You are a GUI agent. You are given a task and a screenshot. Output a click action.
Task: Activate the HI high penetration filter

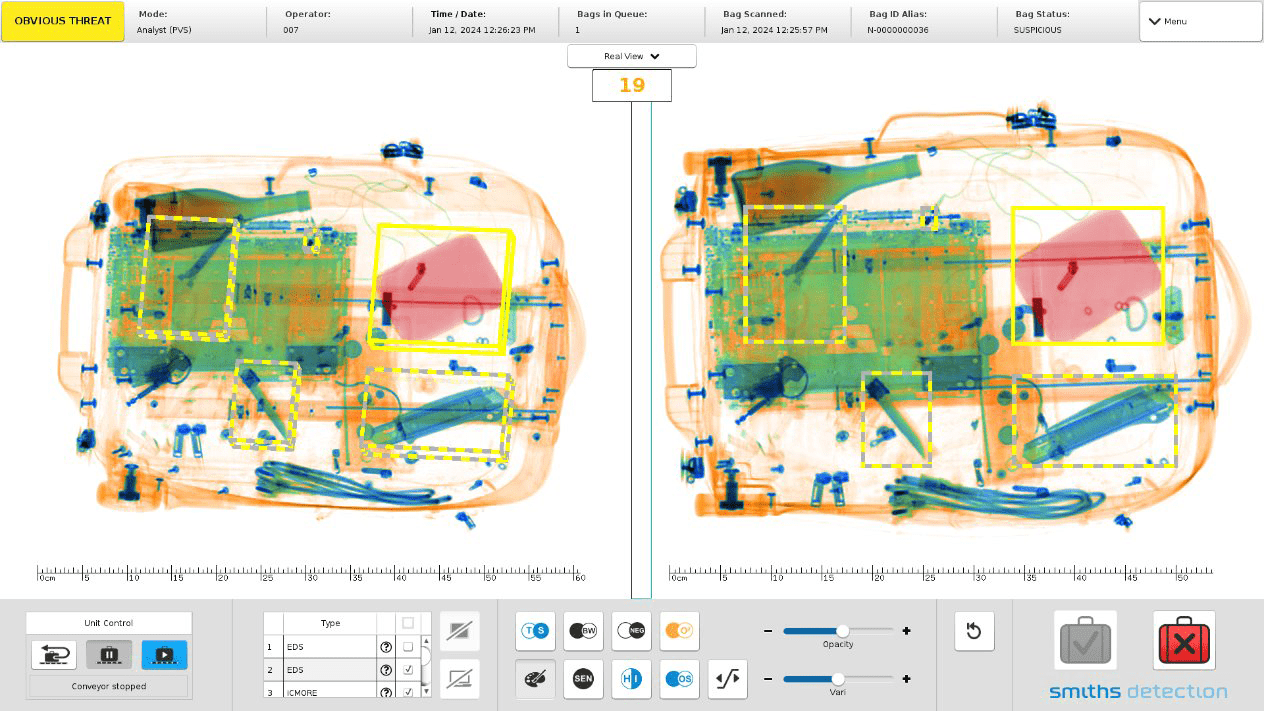point(631,679)
